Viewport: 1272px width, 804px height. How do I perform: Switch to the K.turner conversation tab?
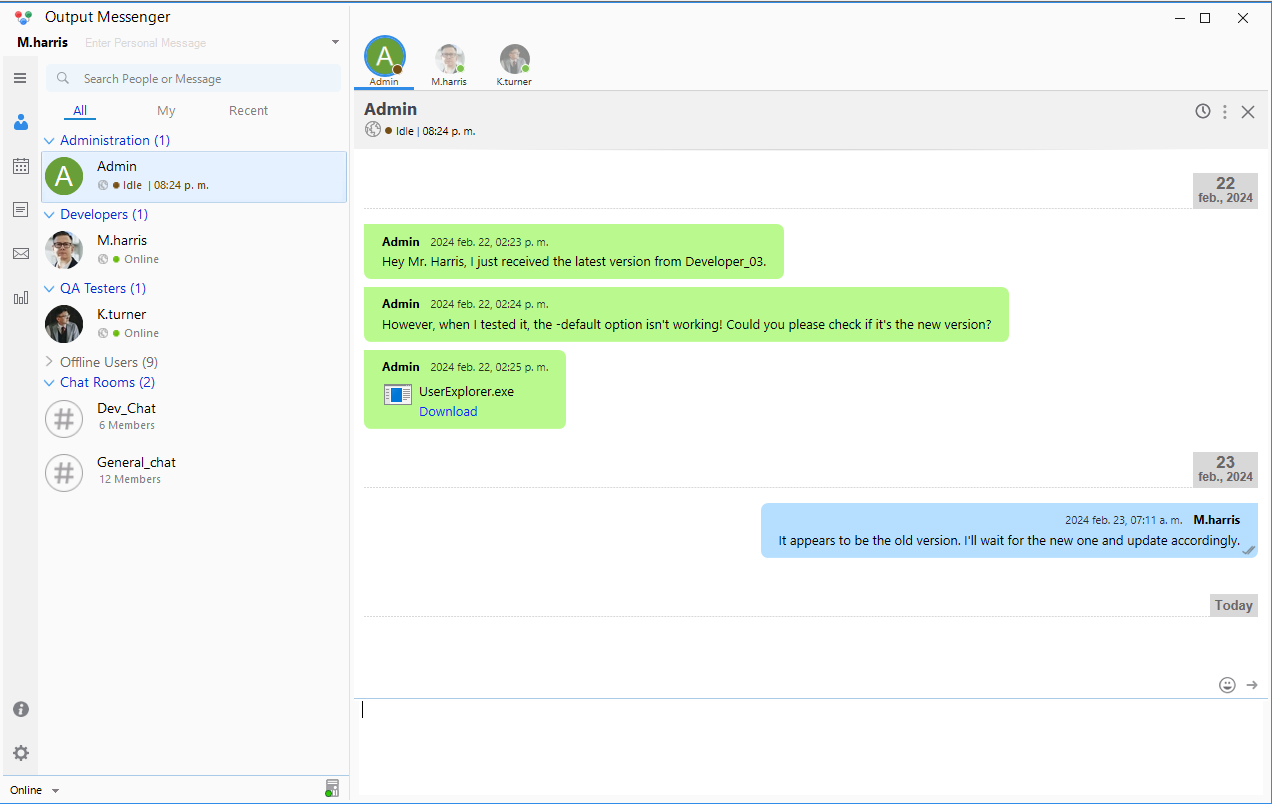[514, 65]
